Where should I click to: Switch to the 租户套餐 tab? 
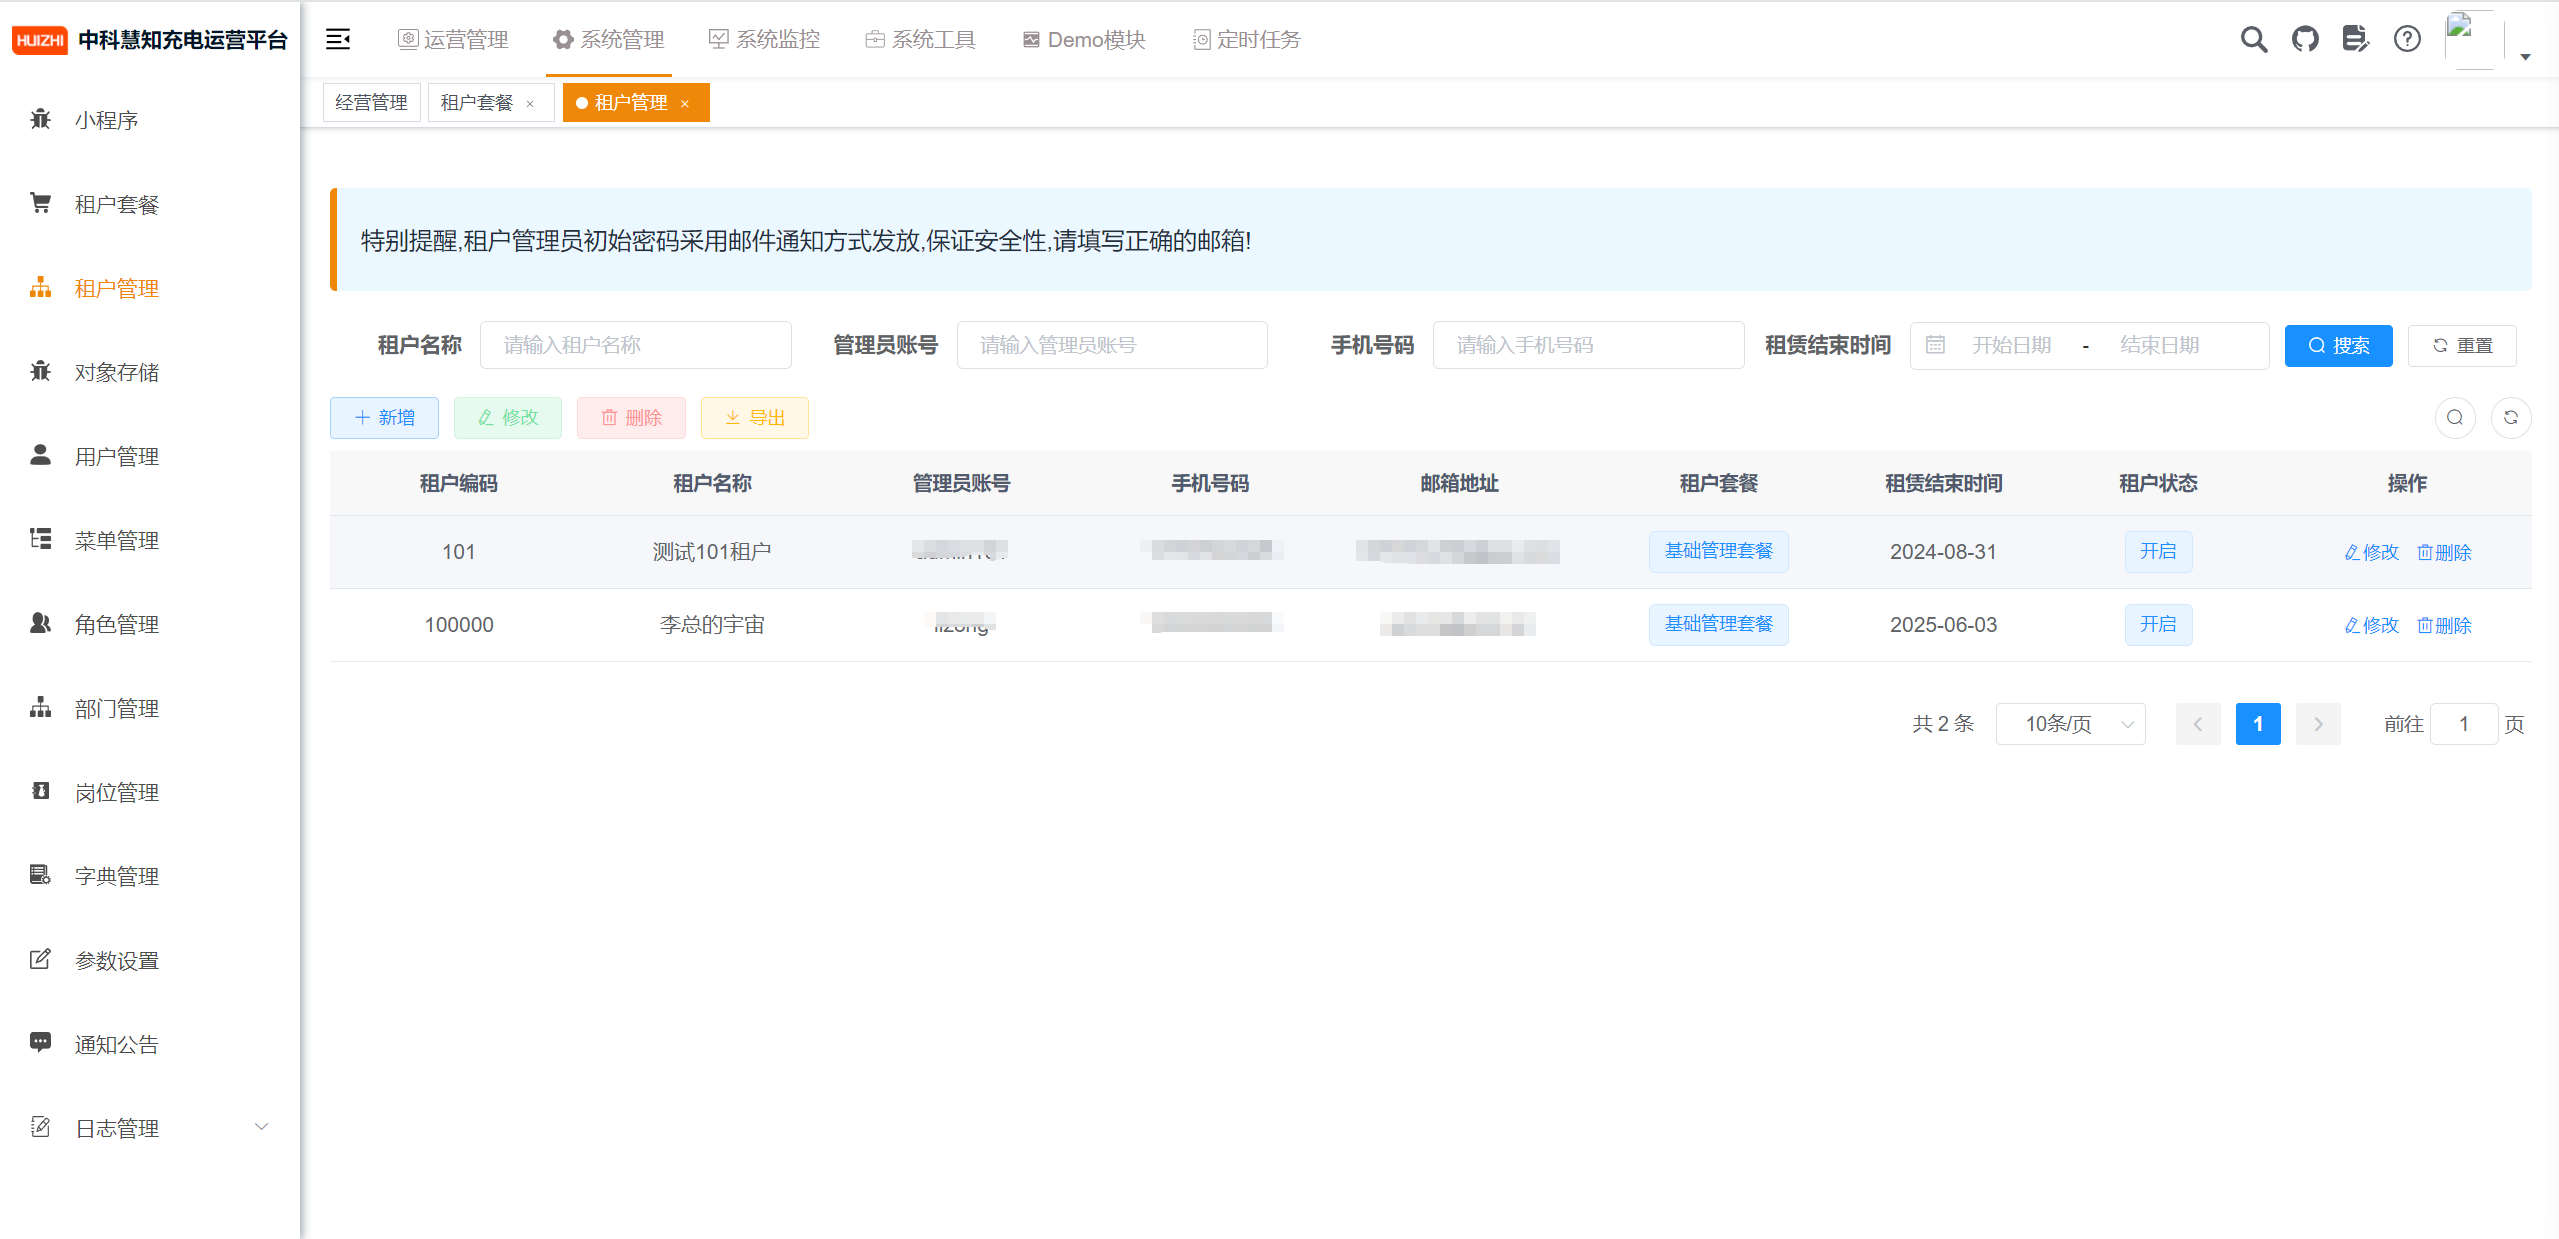pos(477,102)
